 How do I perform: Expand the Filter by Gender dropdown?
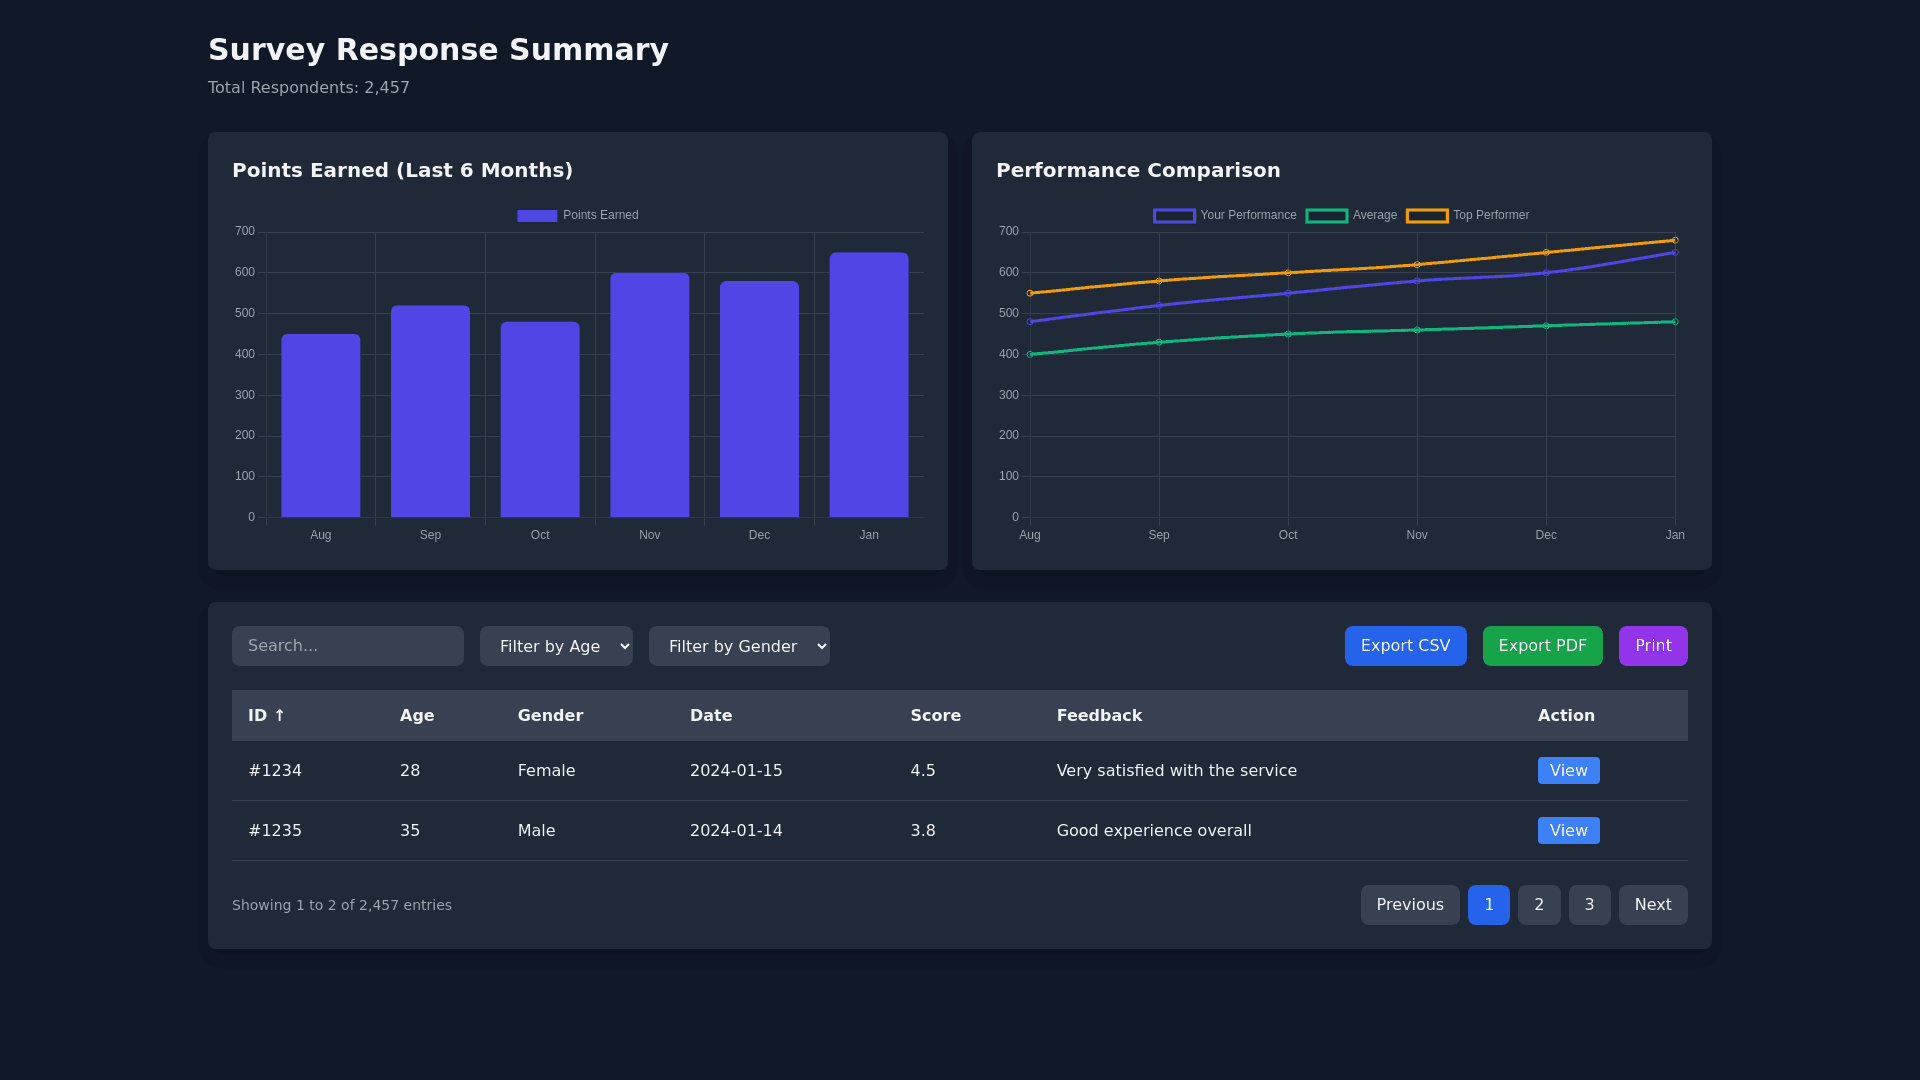click(x=739, y=646)
